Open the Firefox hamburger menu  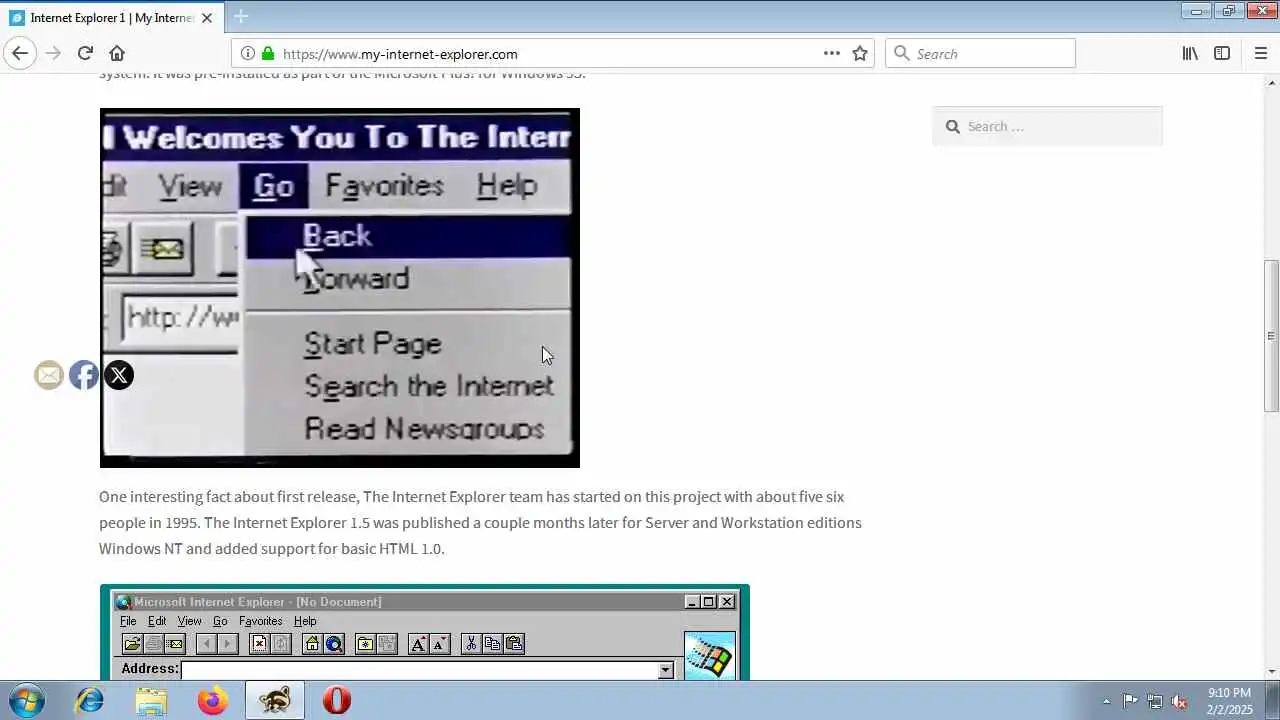pyautogui.click(x=1260, y=54)
